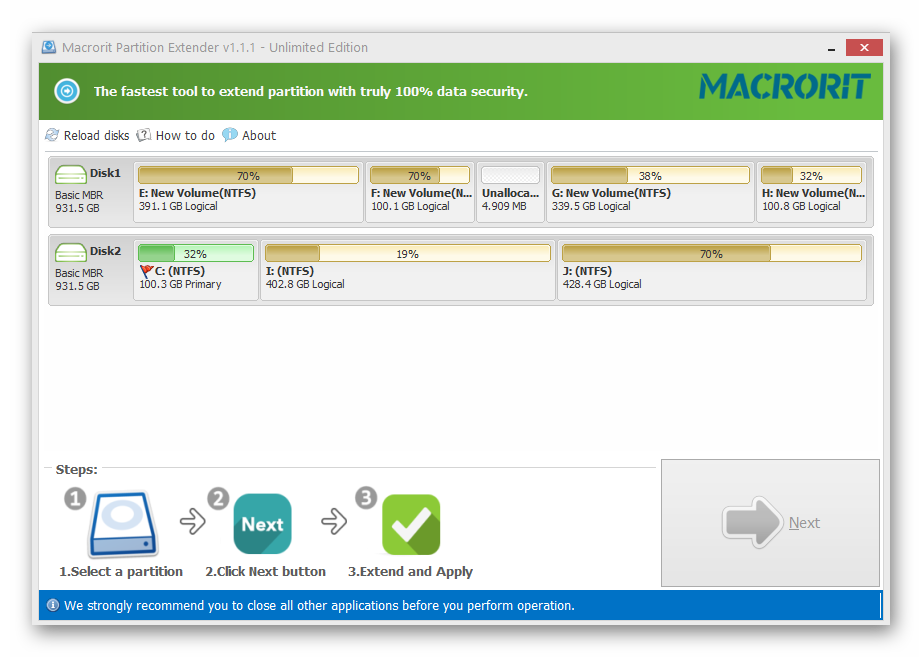Click 3.Extend and Apply step caption
The height and width of the screenshot is (657, 922).
click(x=410, y=572)
